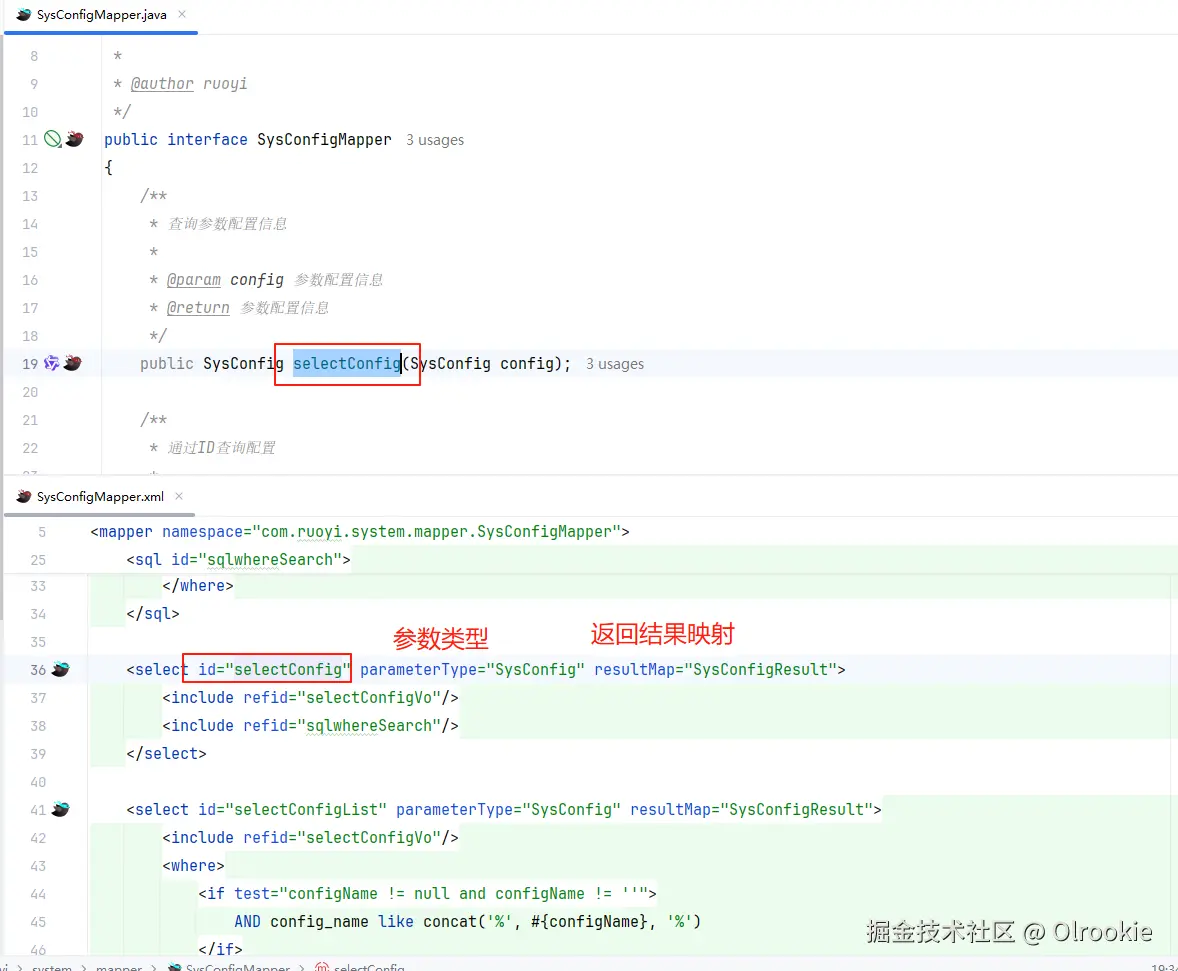This screenshot has height=971, width=1178.
Task: Click the @author tag in the Javadoc
Action: [162, 83]
